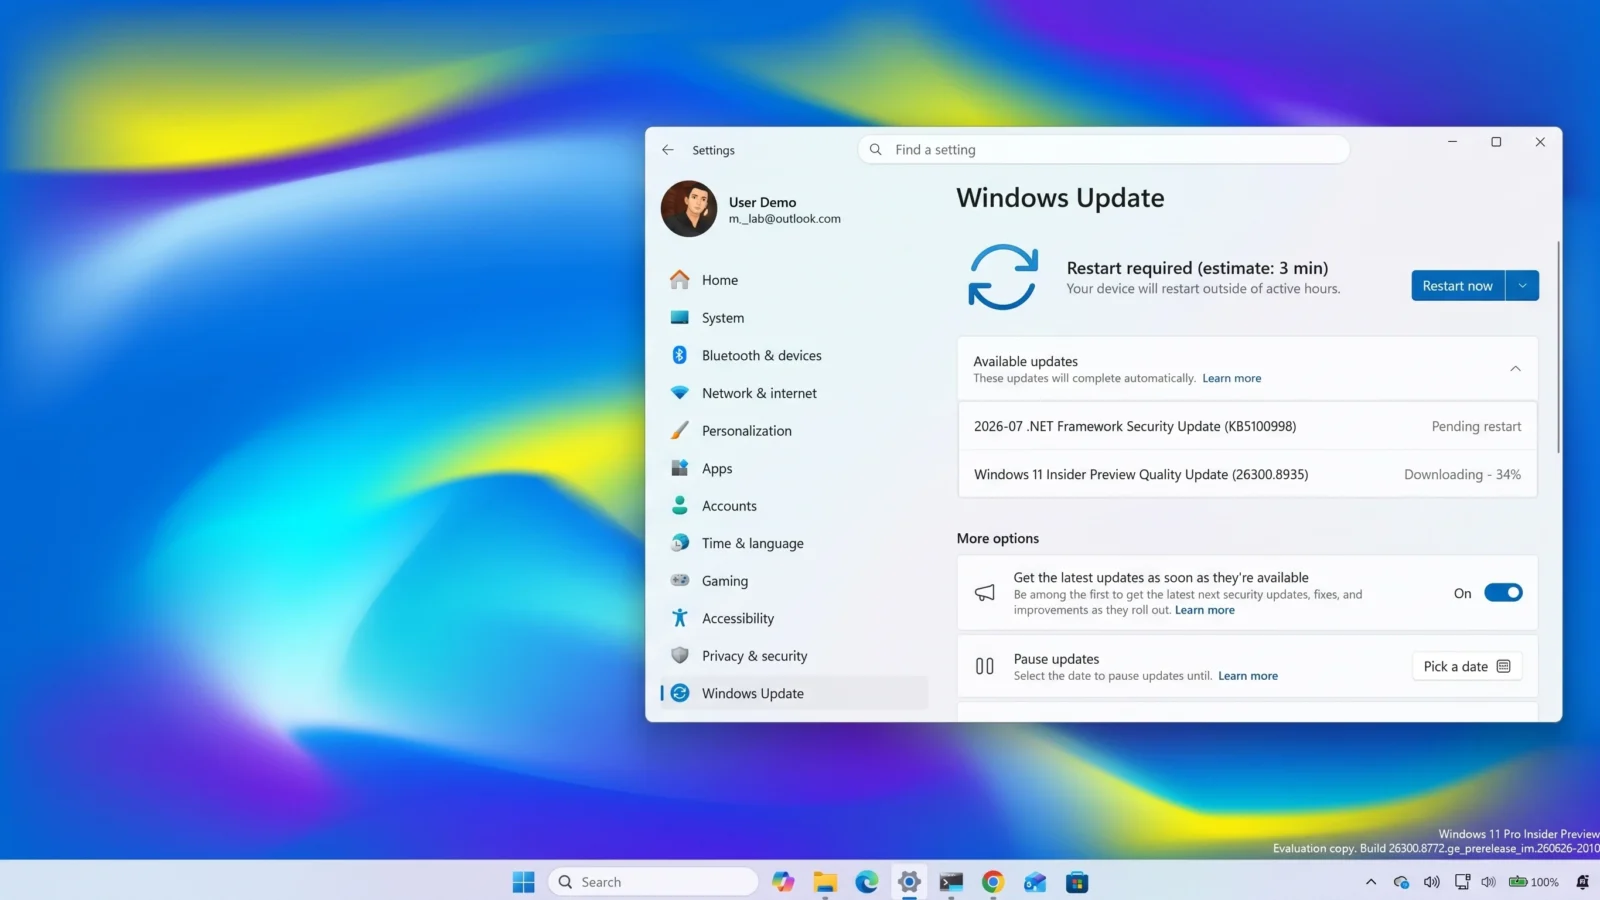Select Time & language label
The width and height of the screenshot is (1600, 900).
[x=752, y=543]
